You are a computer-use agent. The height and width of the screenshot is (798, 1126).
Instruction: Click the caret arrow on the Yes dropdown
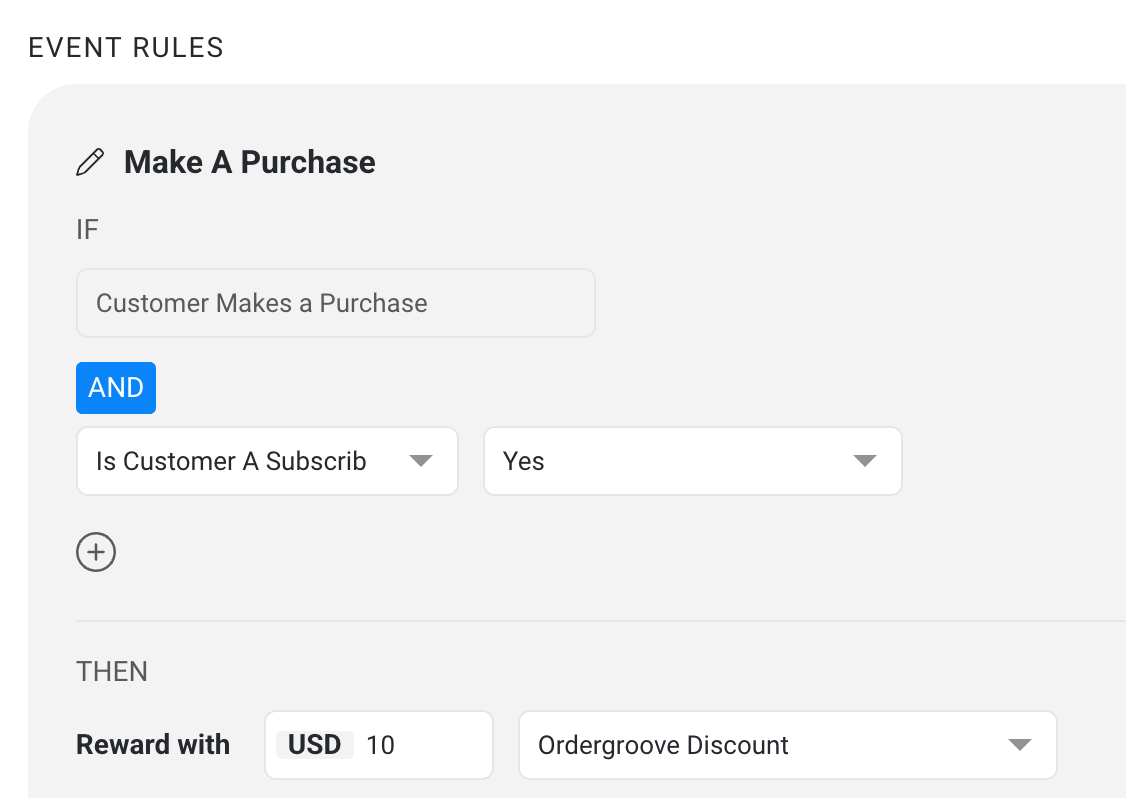click(865, 461)
